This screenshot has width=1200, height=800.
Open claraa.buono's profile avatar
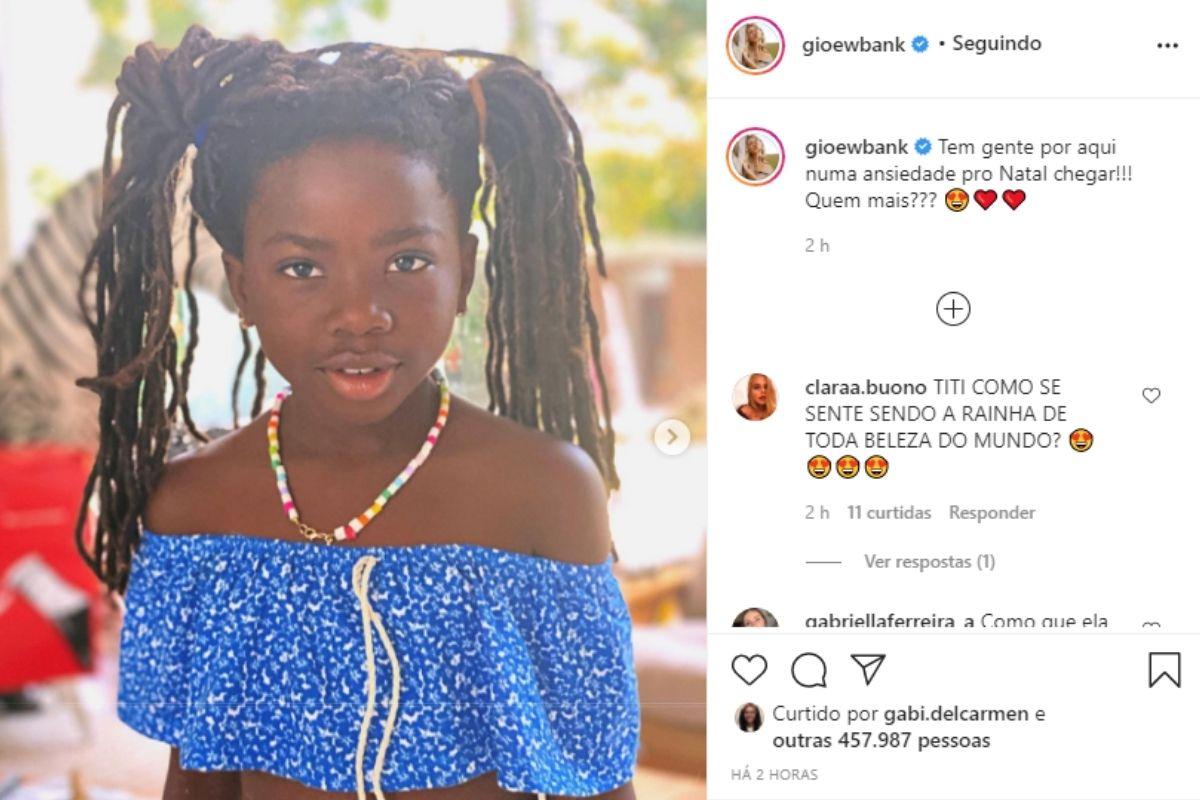pos(755,397)
